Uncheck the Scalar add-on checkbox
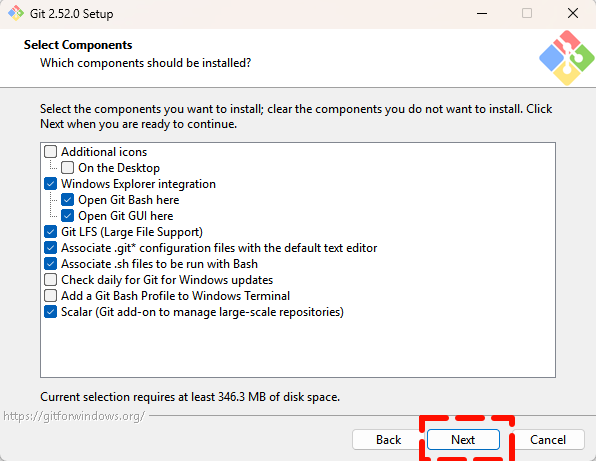 51,312
